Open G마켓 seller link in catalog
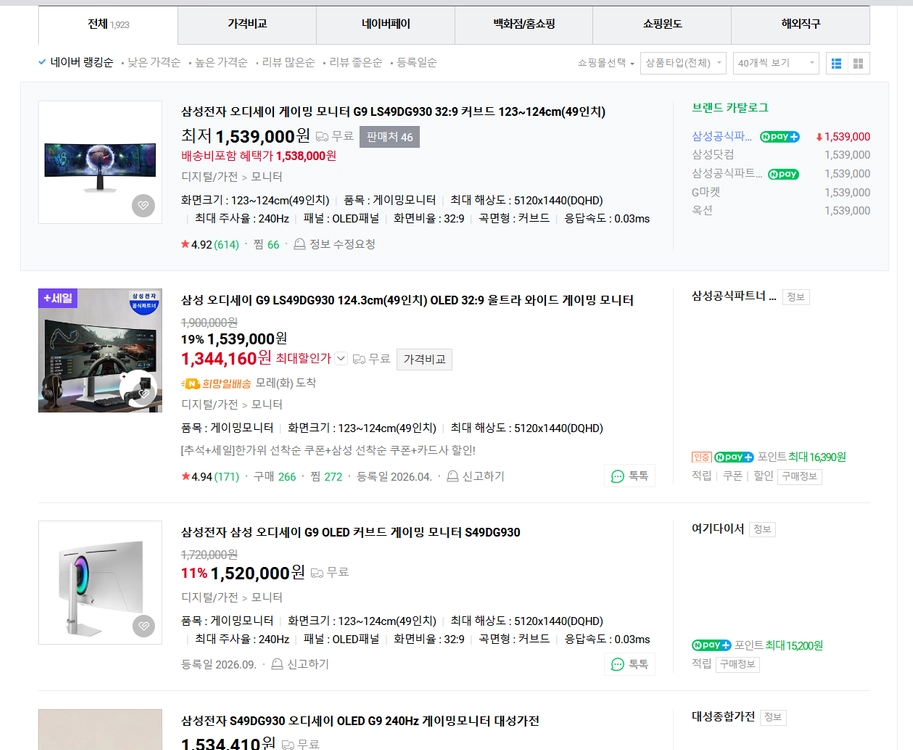Viewport: 913px width, 750px height. click(706, 192)
